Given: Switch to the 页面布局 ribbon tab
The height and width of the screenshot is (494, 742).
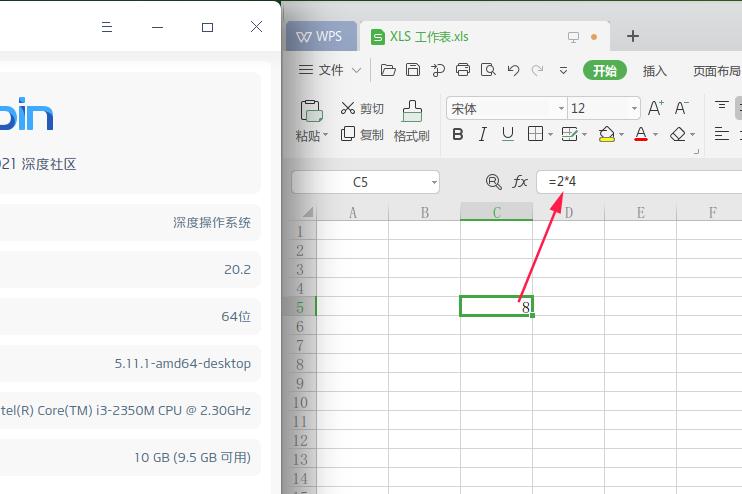Looking at the screenshot, I should (716, 71).
